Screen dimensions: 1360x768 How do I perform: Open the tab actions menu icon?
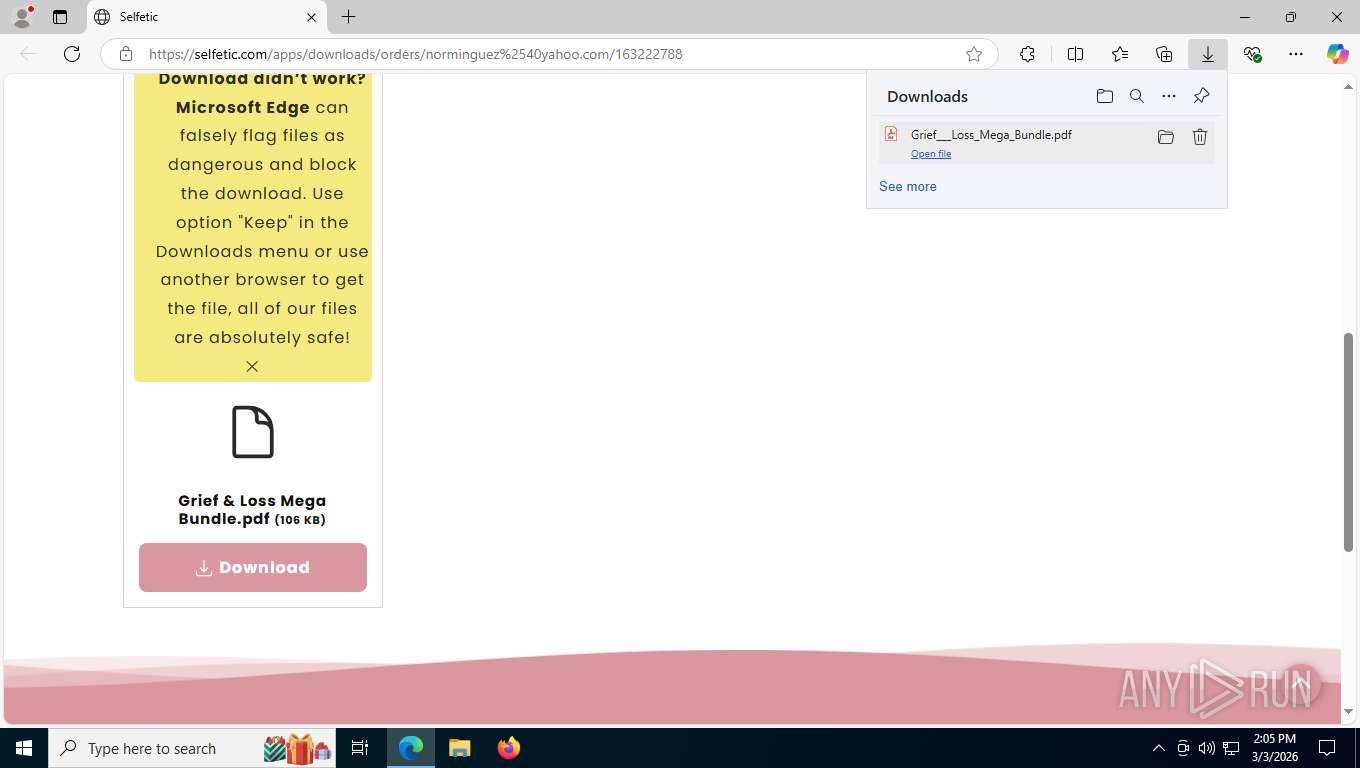tap(60, 17)
